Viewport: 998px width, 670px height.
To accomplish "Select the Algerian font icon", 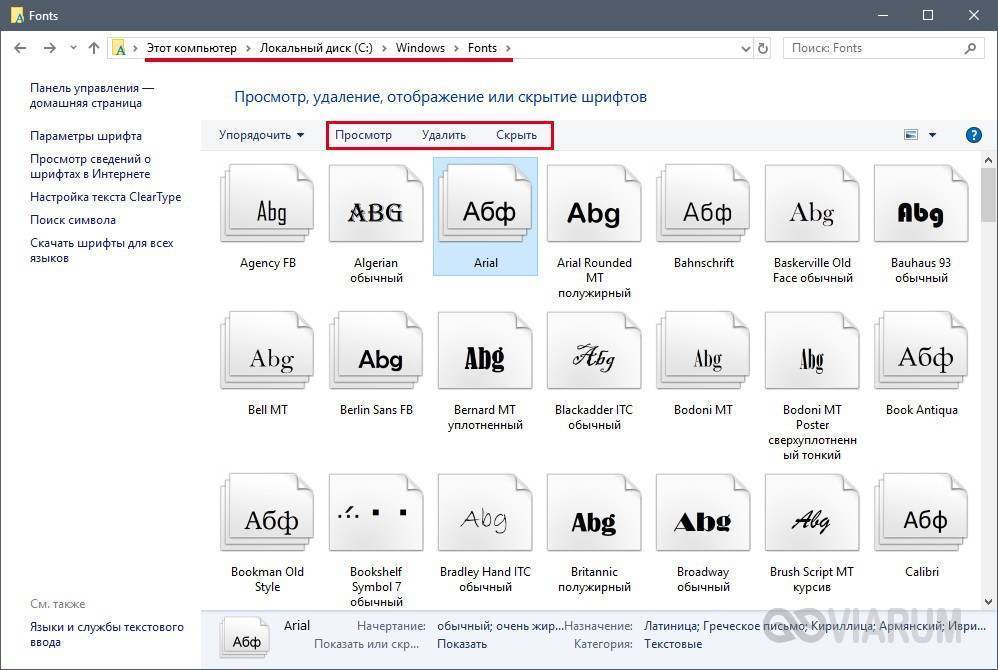I will point(376,211).
